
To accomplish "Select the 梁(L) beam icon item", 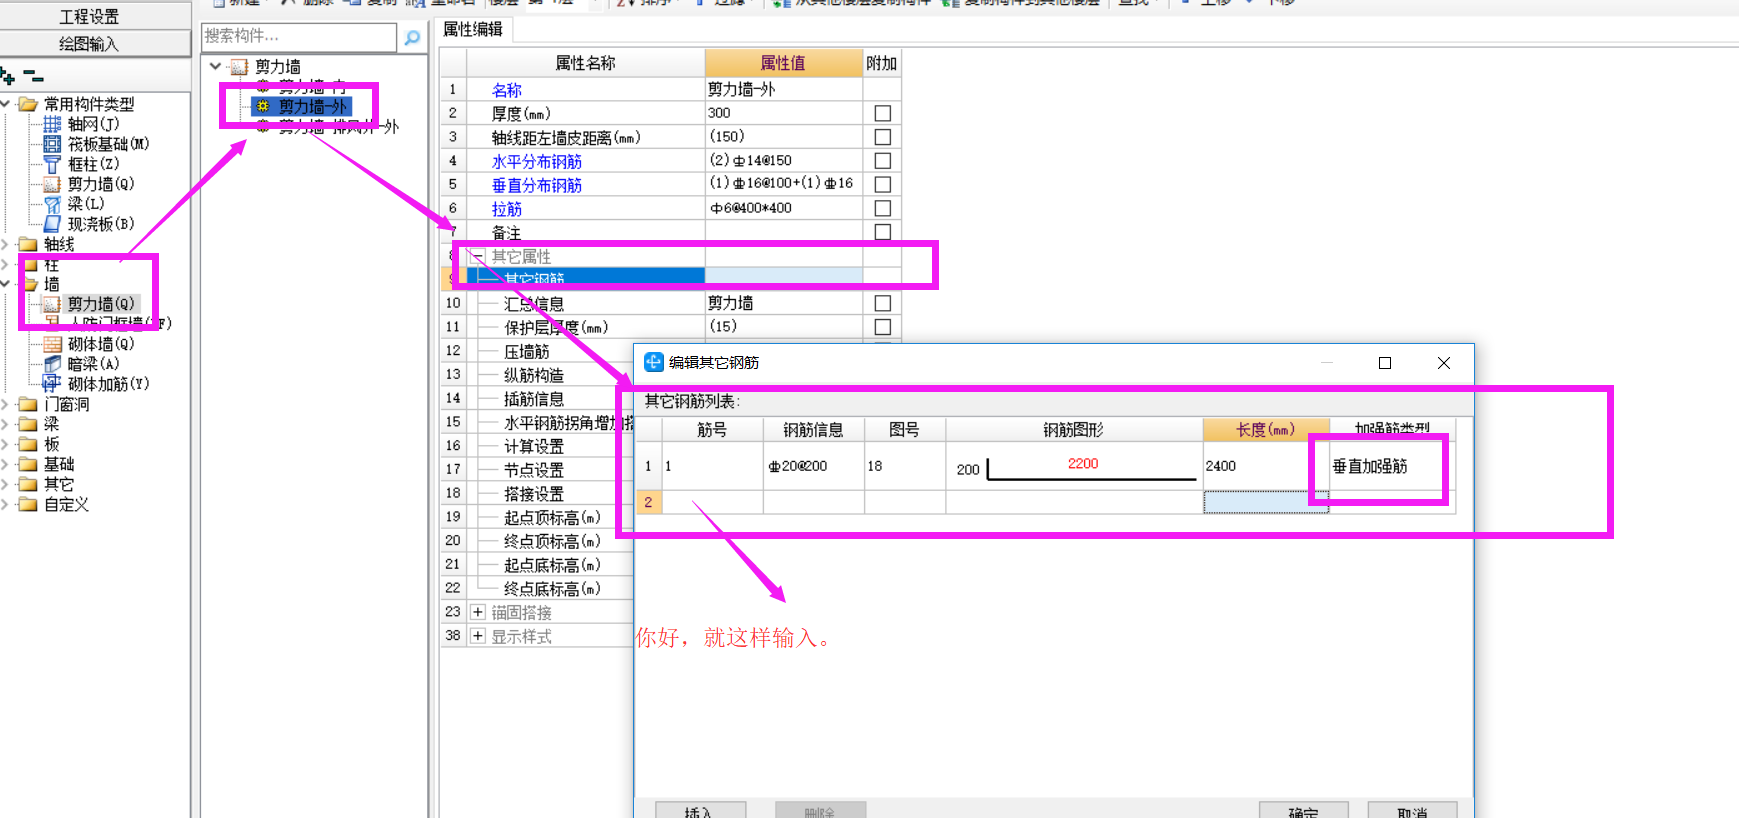I will coord(52,204).
